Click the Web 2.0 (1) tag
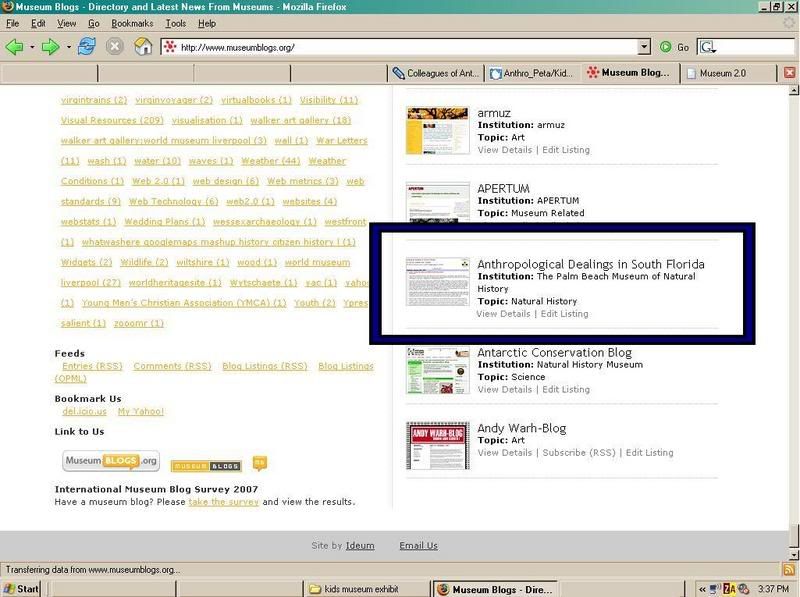Screen dimensions: 800x597 coord(158,181)
